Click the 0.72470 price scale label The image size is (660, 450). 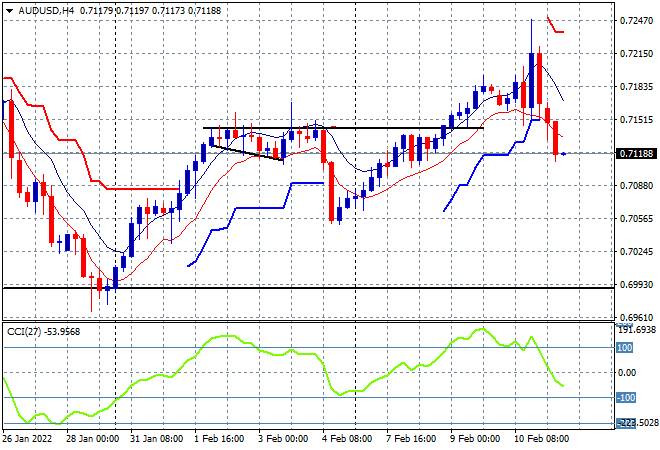pos(636,21)
